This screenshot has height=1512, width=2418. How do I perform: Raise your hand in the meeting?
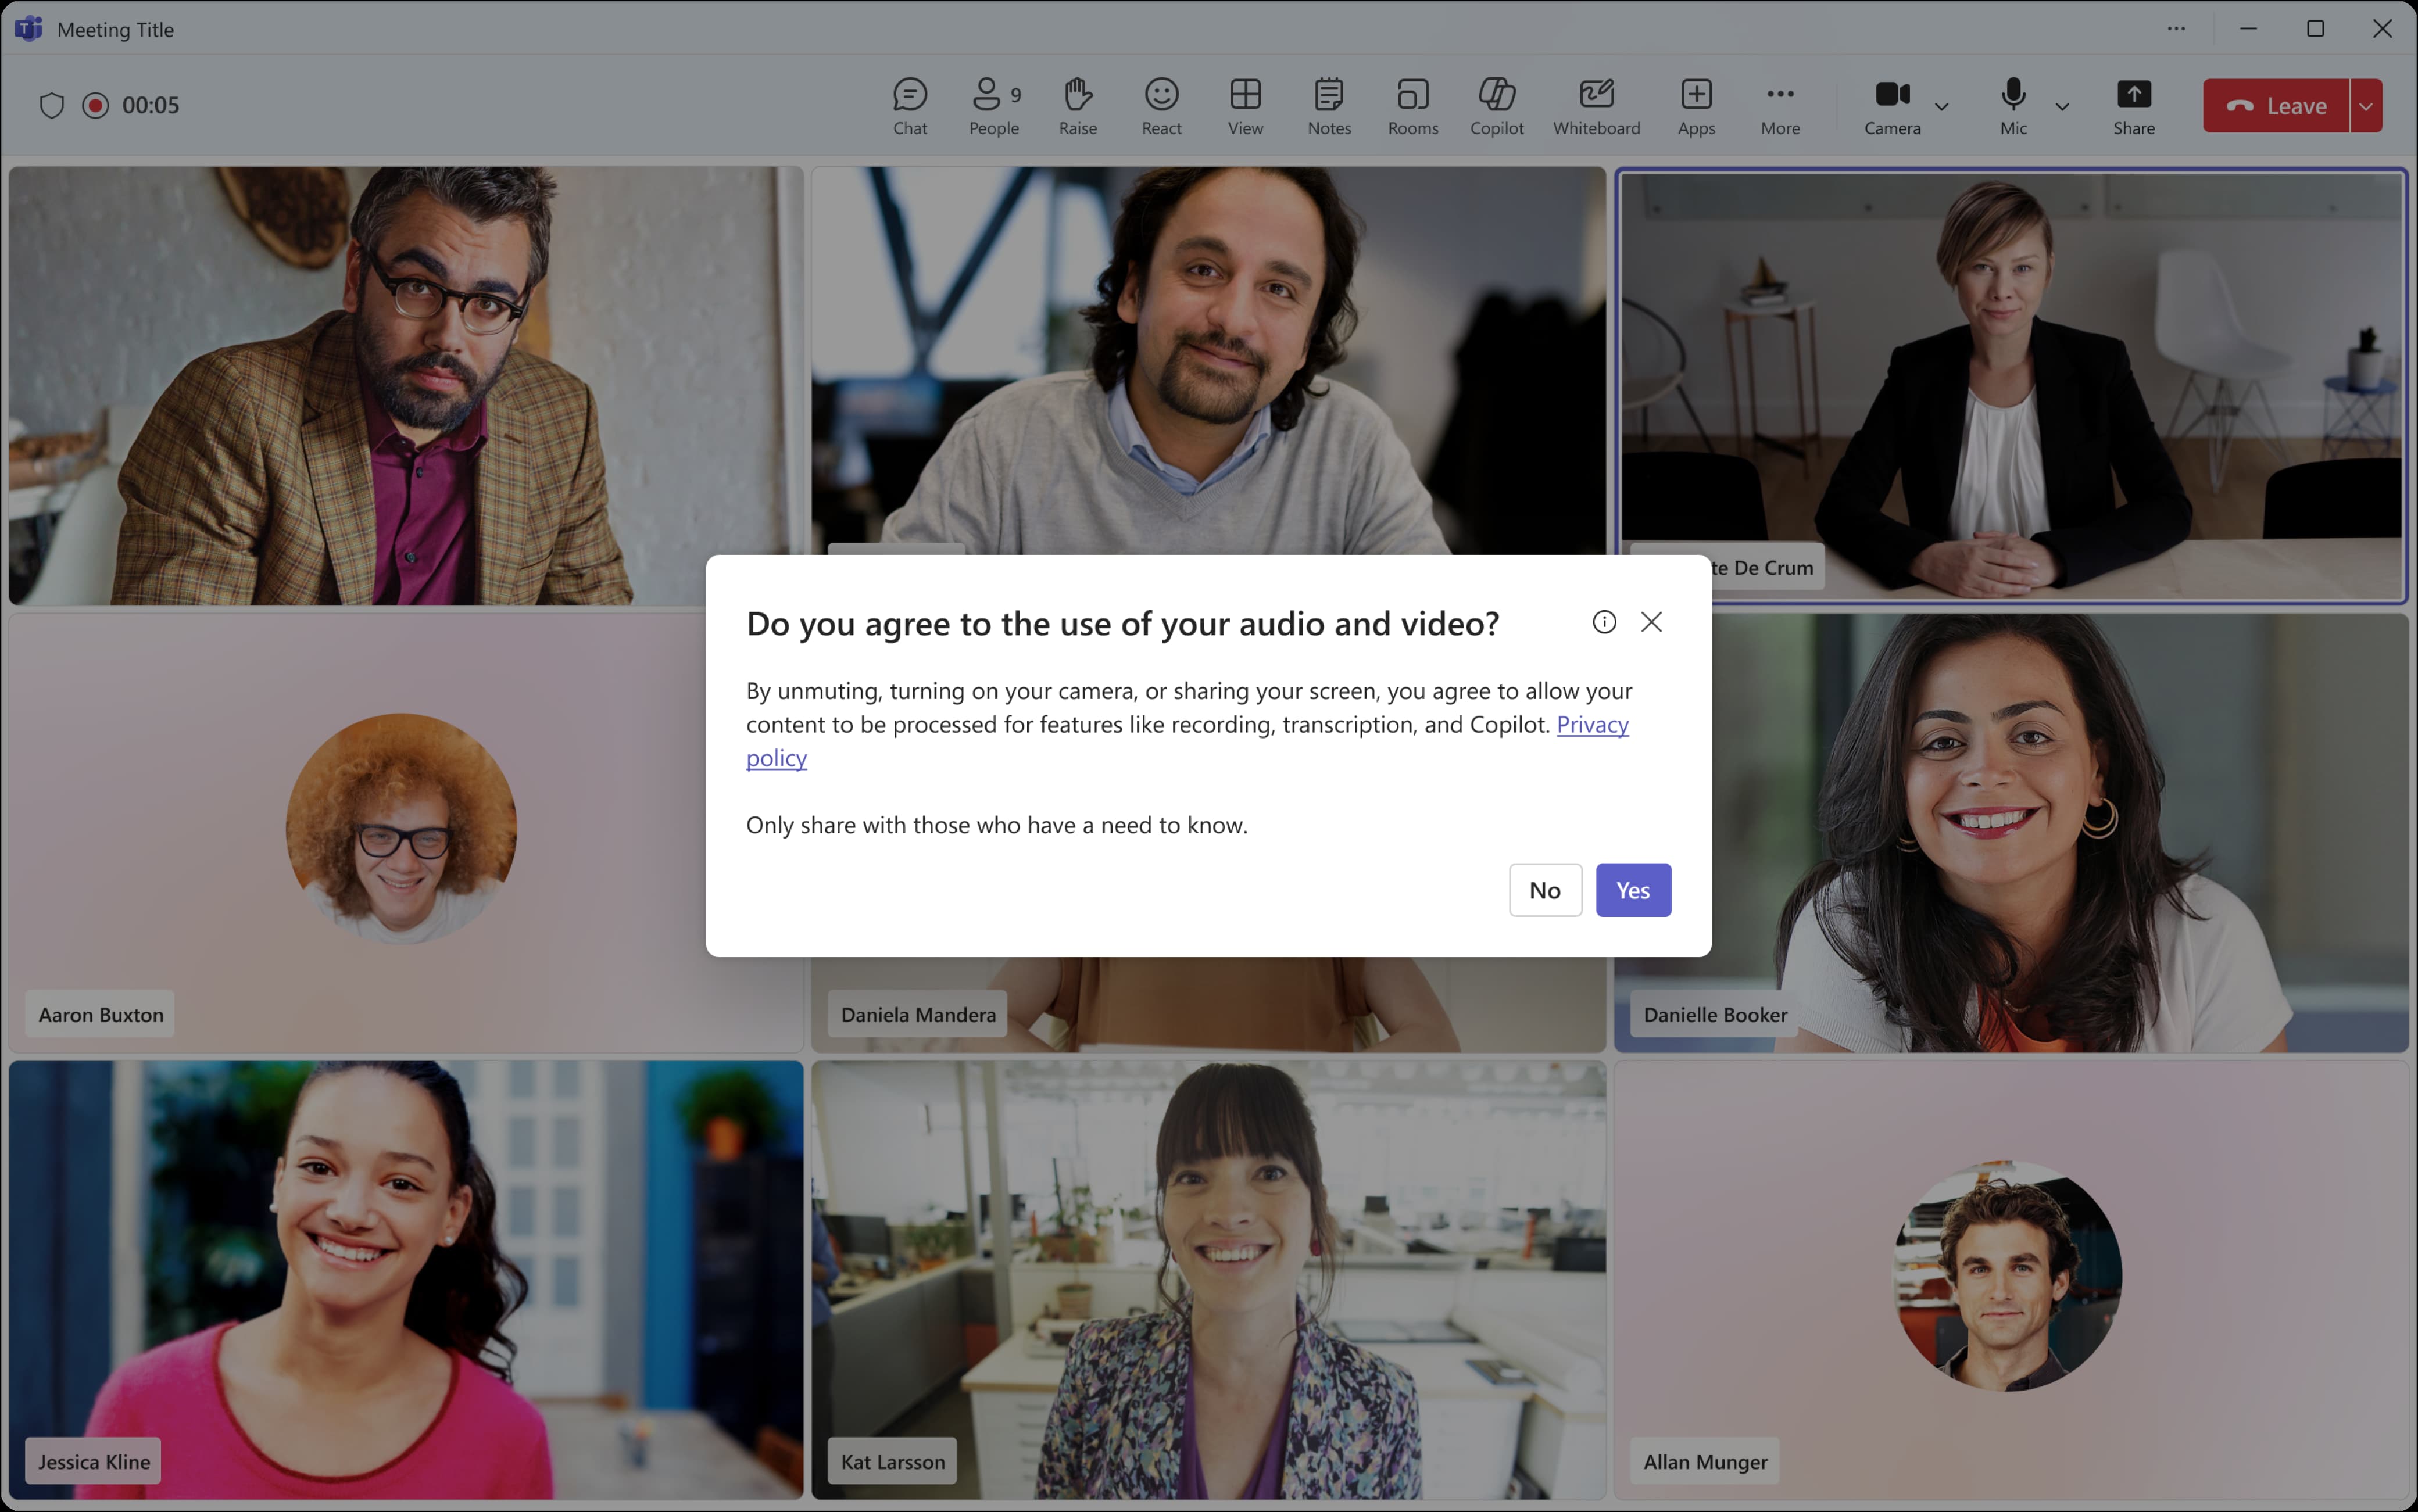(1077, 106)
